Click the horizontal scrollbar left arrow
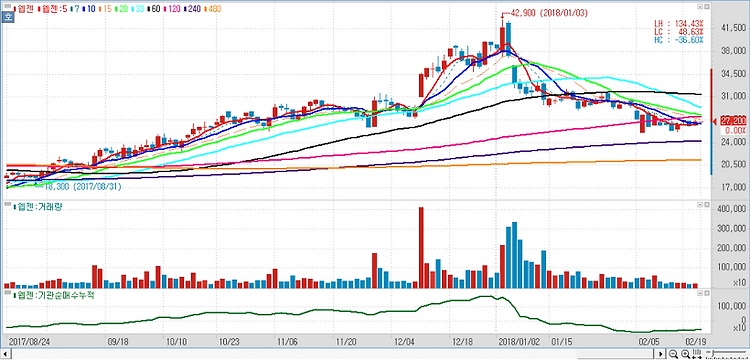750x360 pixels. click(x=4, y=354)
